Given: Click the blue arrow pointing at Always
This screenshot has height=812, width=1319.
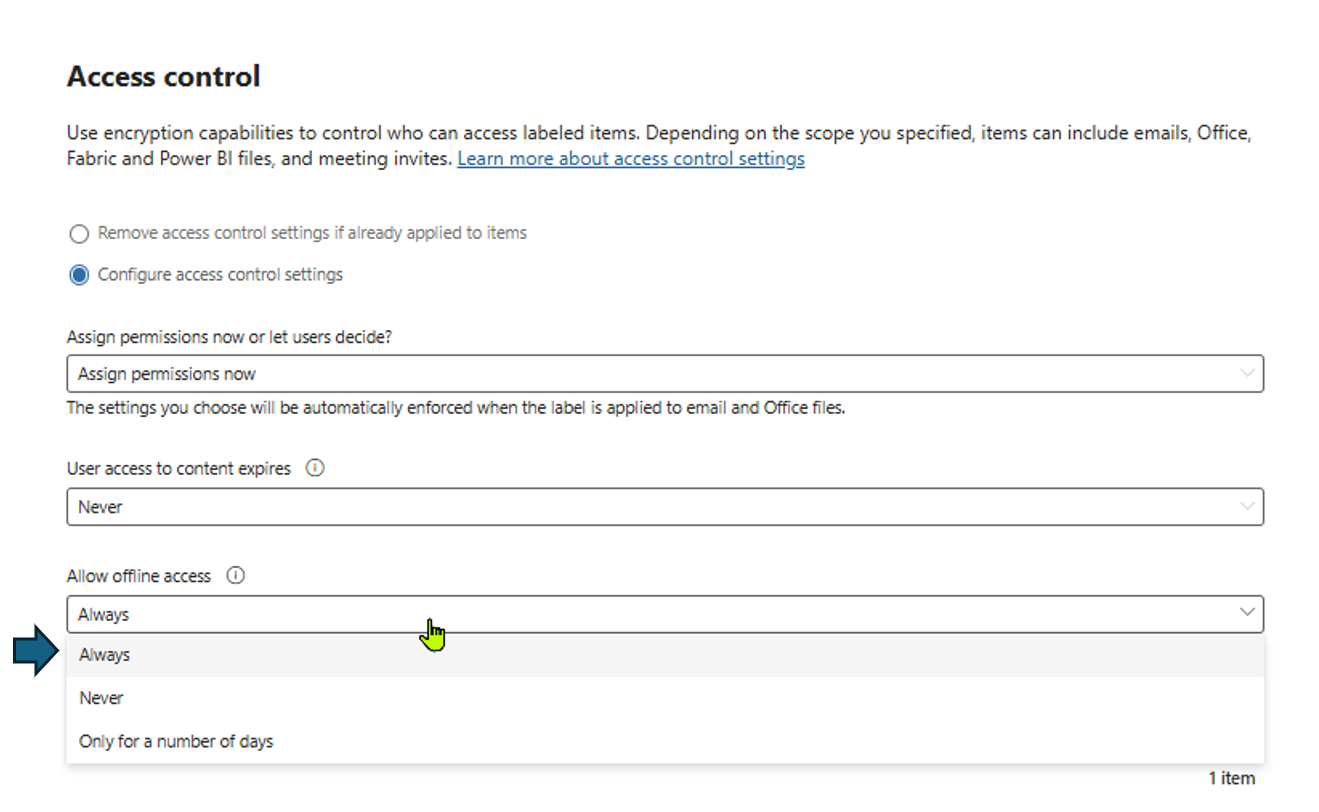Looking at the screenshot, I should 37,651.
